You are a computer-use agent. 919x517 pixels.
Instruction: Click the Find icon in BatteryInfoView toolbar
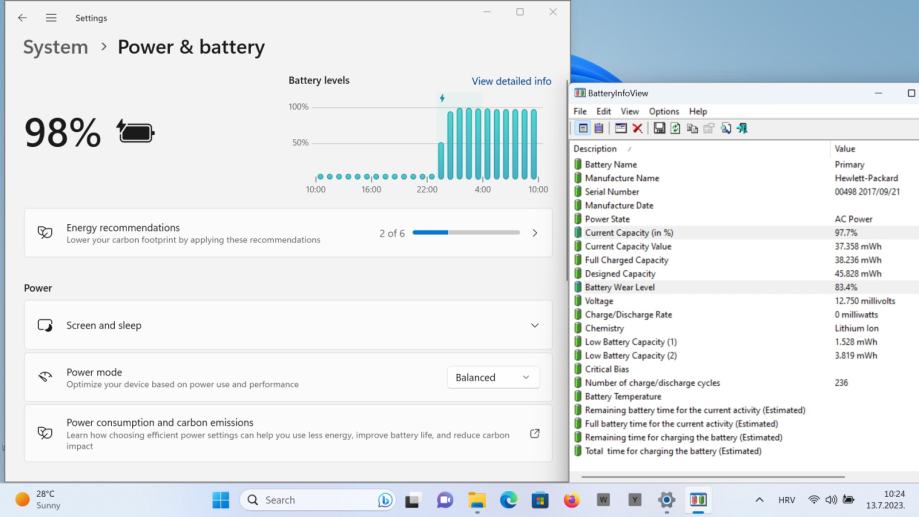click(x=724, y=128)
